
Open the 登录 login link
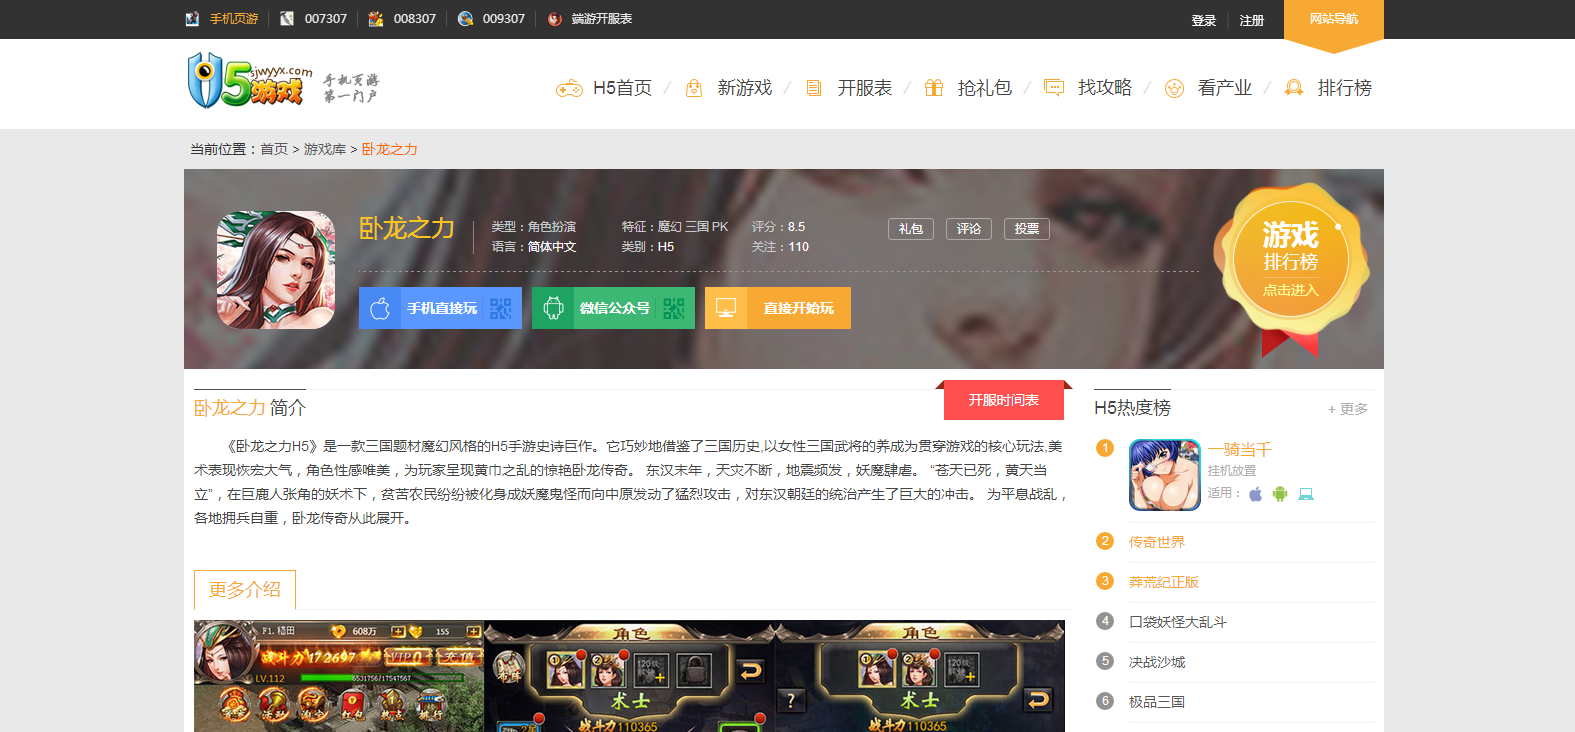click(x=1204, y=20)
